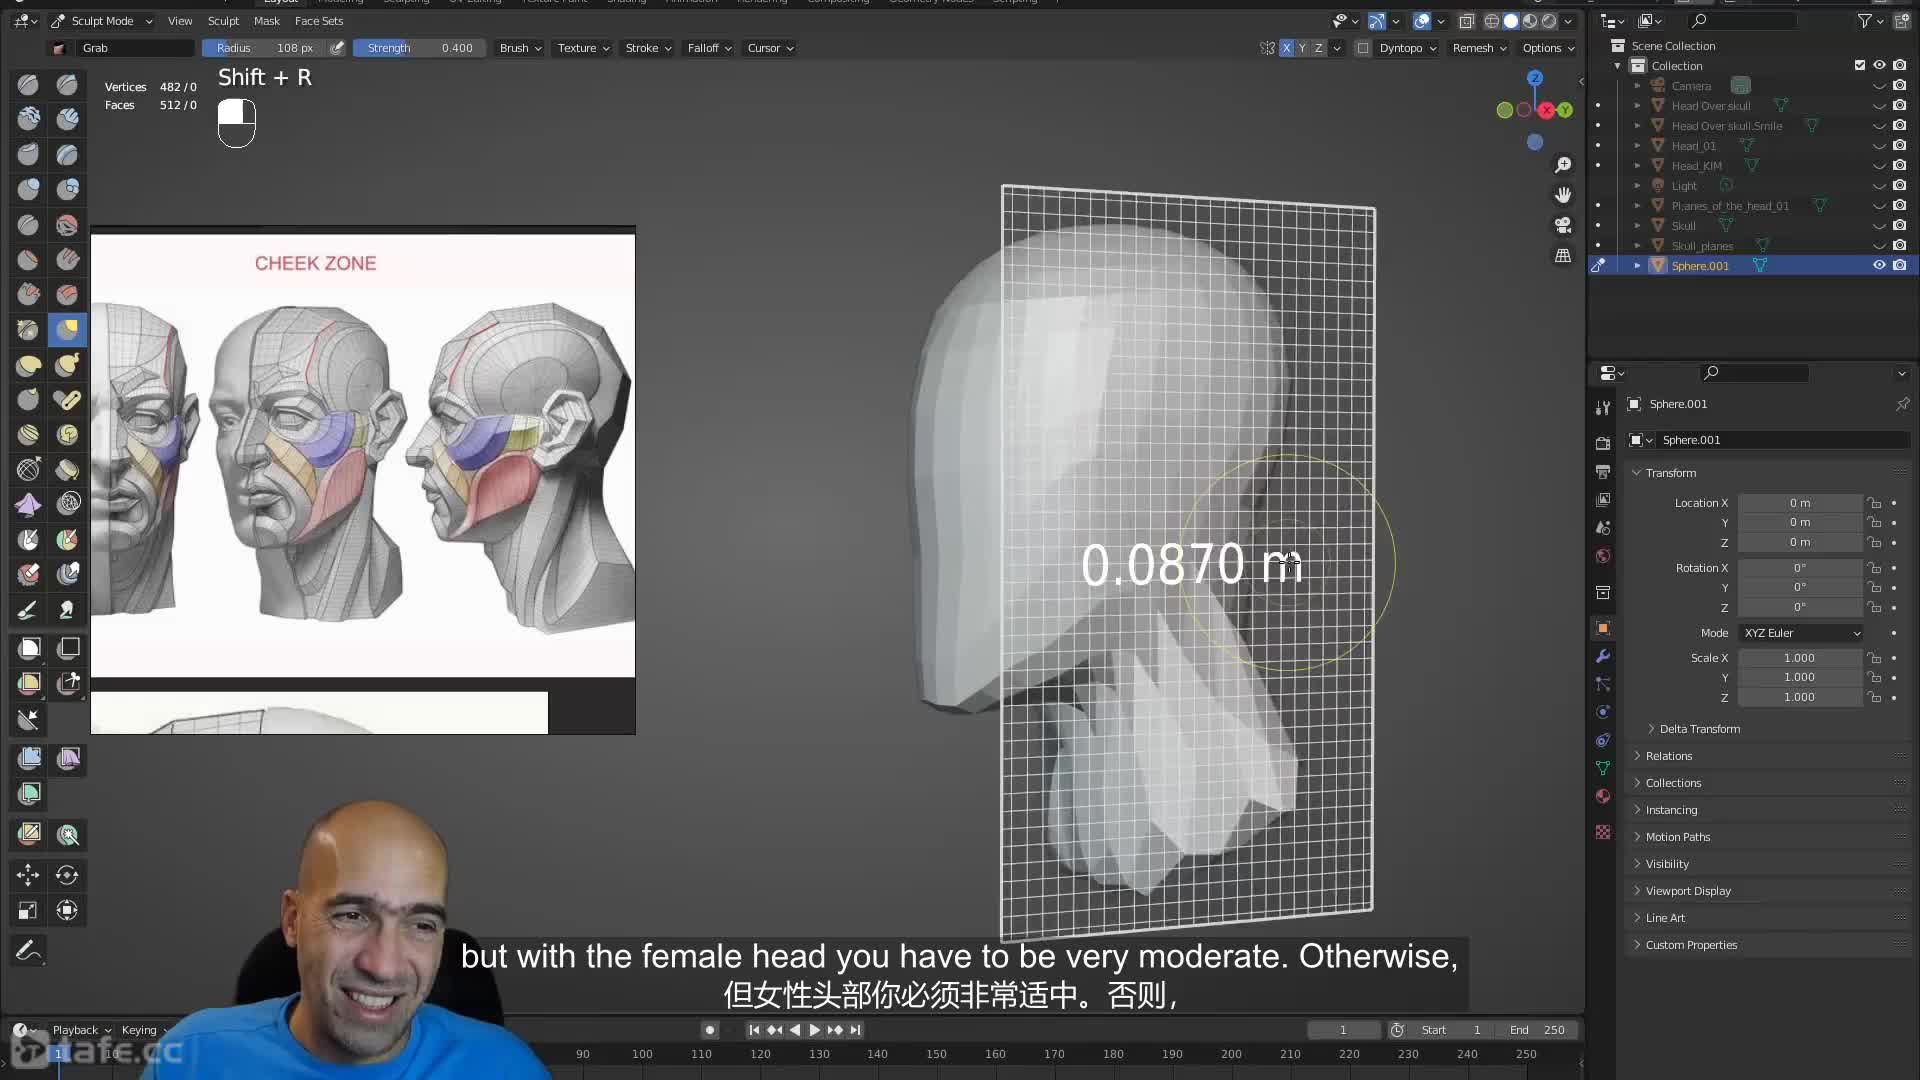Jump to the timeline end frame

click(x=855, y=1030)
